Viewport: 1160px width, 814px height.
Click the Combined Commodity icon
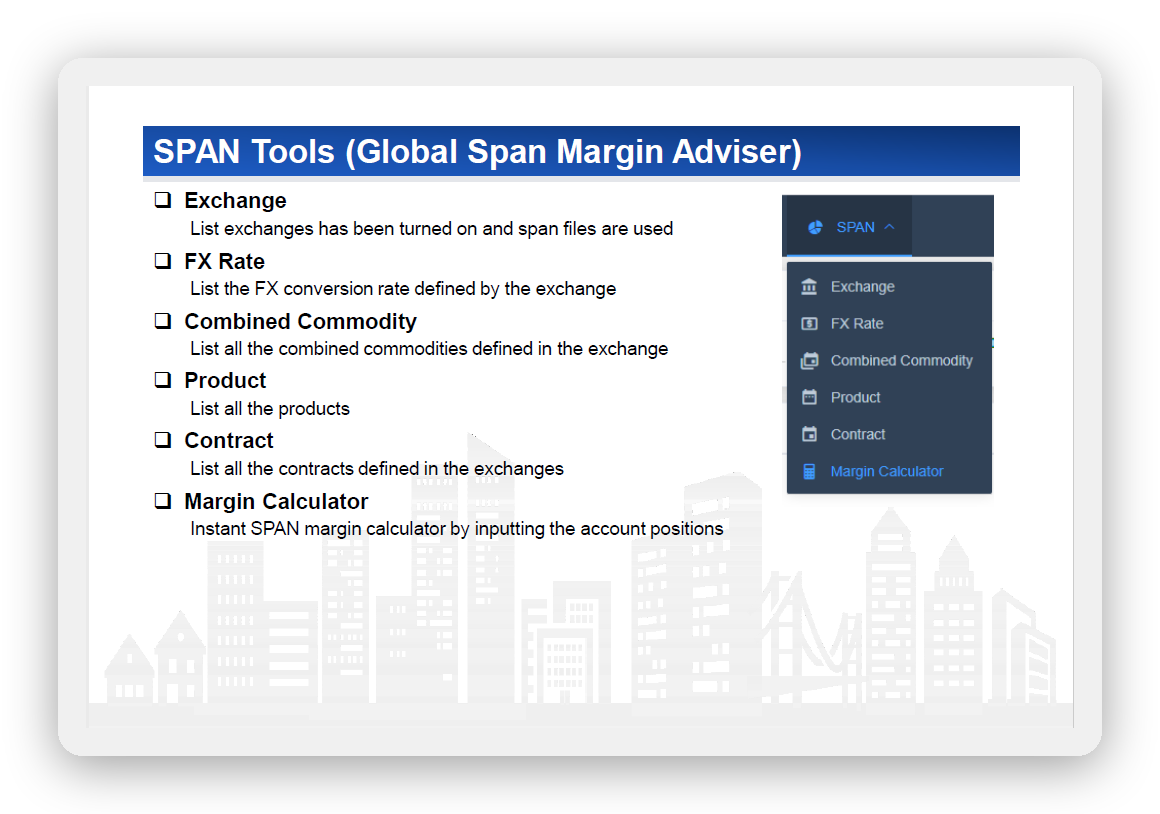(809, 360)
